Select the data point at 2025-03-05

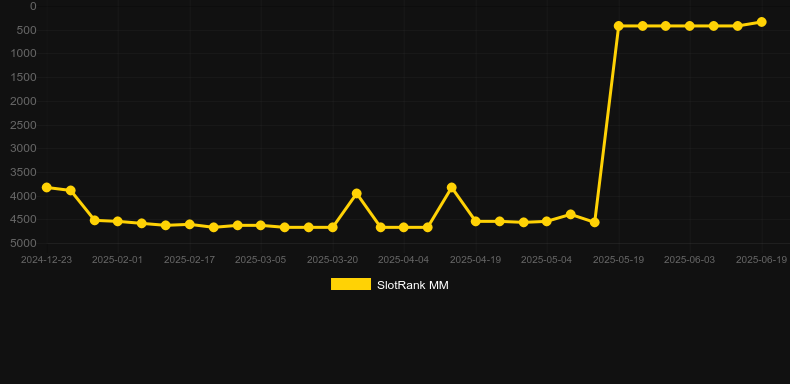pyautogui.click(x=260, y=225)
